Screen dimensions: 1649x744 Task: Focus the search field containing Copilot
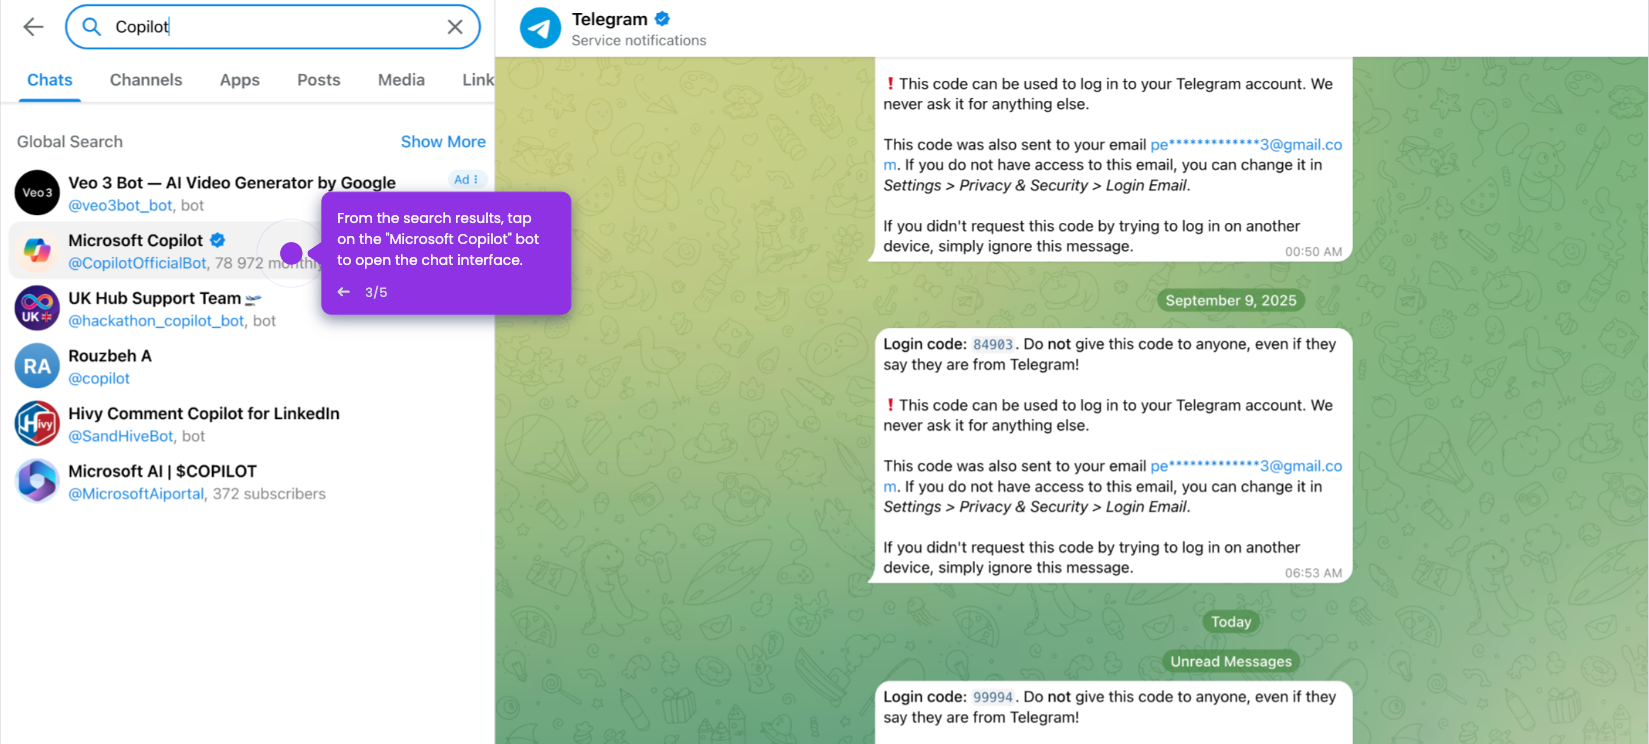click(273, 27)
